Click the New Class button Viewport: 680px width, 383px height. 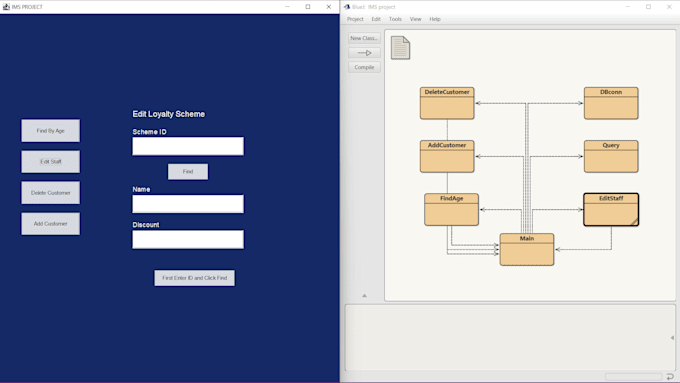coord(364,38)
